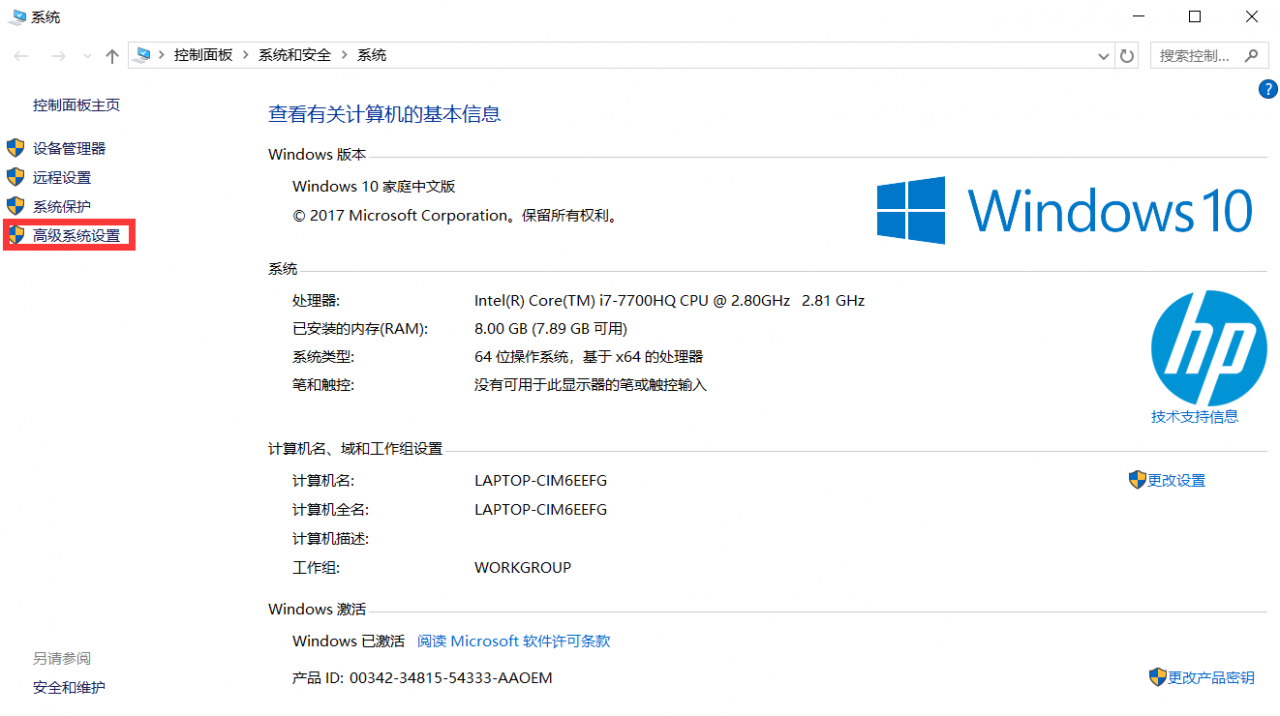Screen dimensions: 1280x716
Task: Select 系统 in the breadcrumb
Action: 372,55
